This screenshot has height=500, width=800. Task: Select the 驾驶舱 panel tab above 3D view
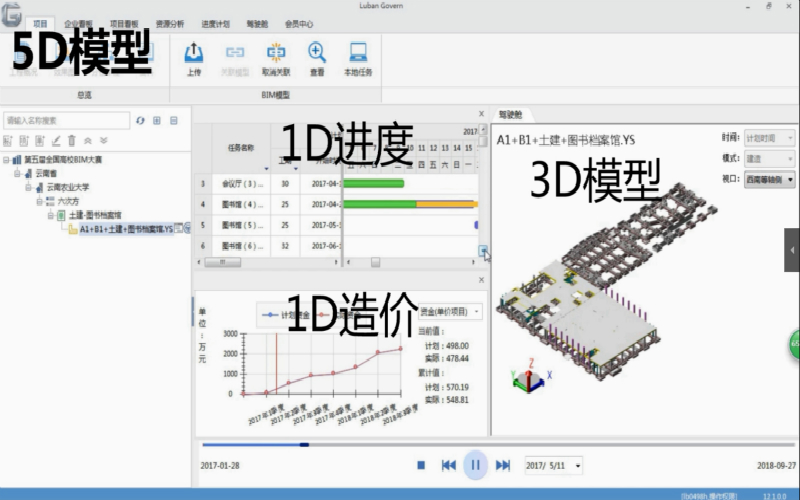510,115
